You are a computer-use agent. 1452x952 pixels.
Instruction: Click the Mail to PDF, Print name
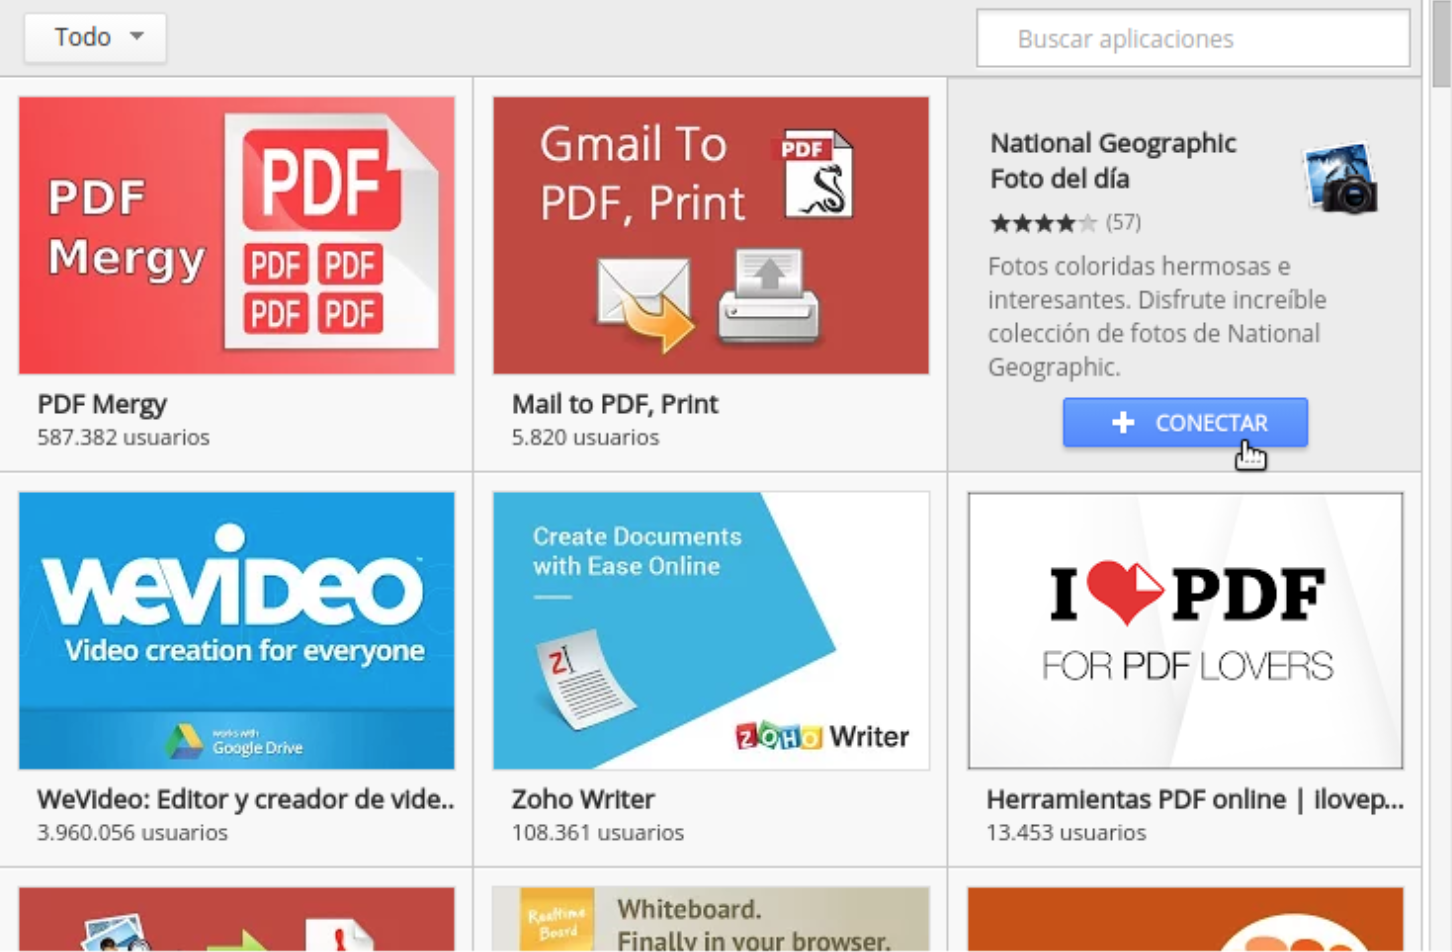(x=615, y=404)
